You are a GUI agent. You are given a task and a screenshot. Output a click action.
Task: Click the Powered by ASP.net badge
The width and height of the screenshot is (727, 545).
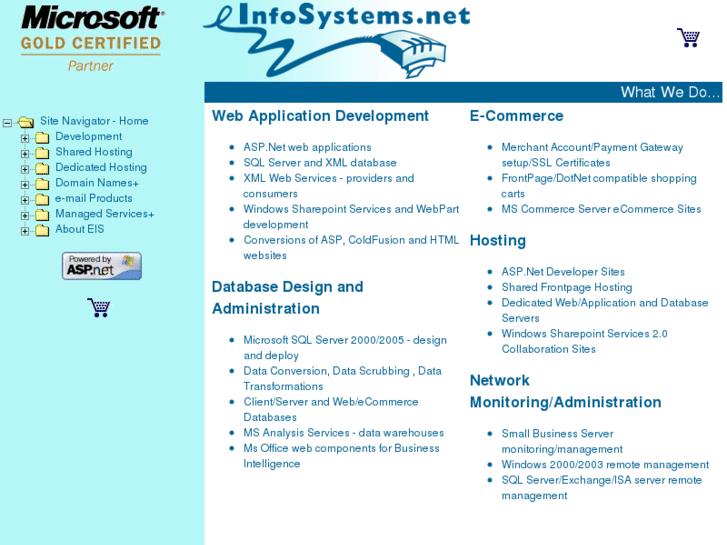click(x=102, y=266)
